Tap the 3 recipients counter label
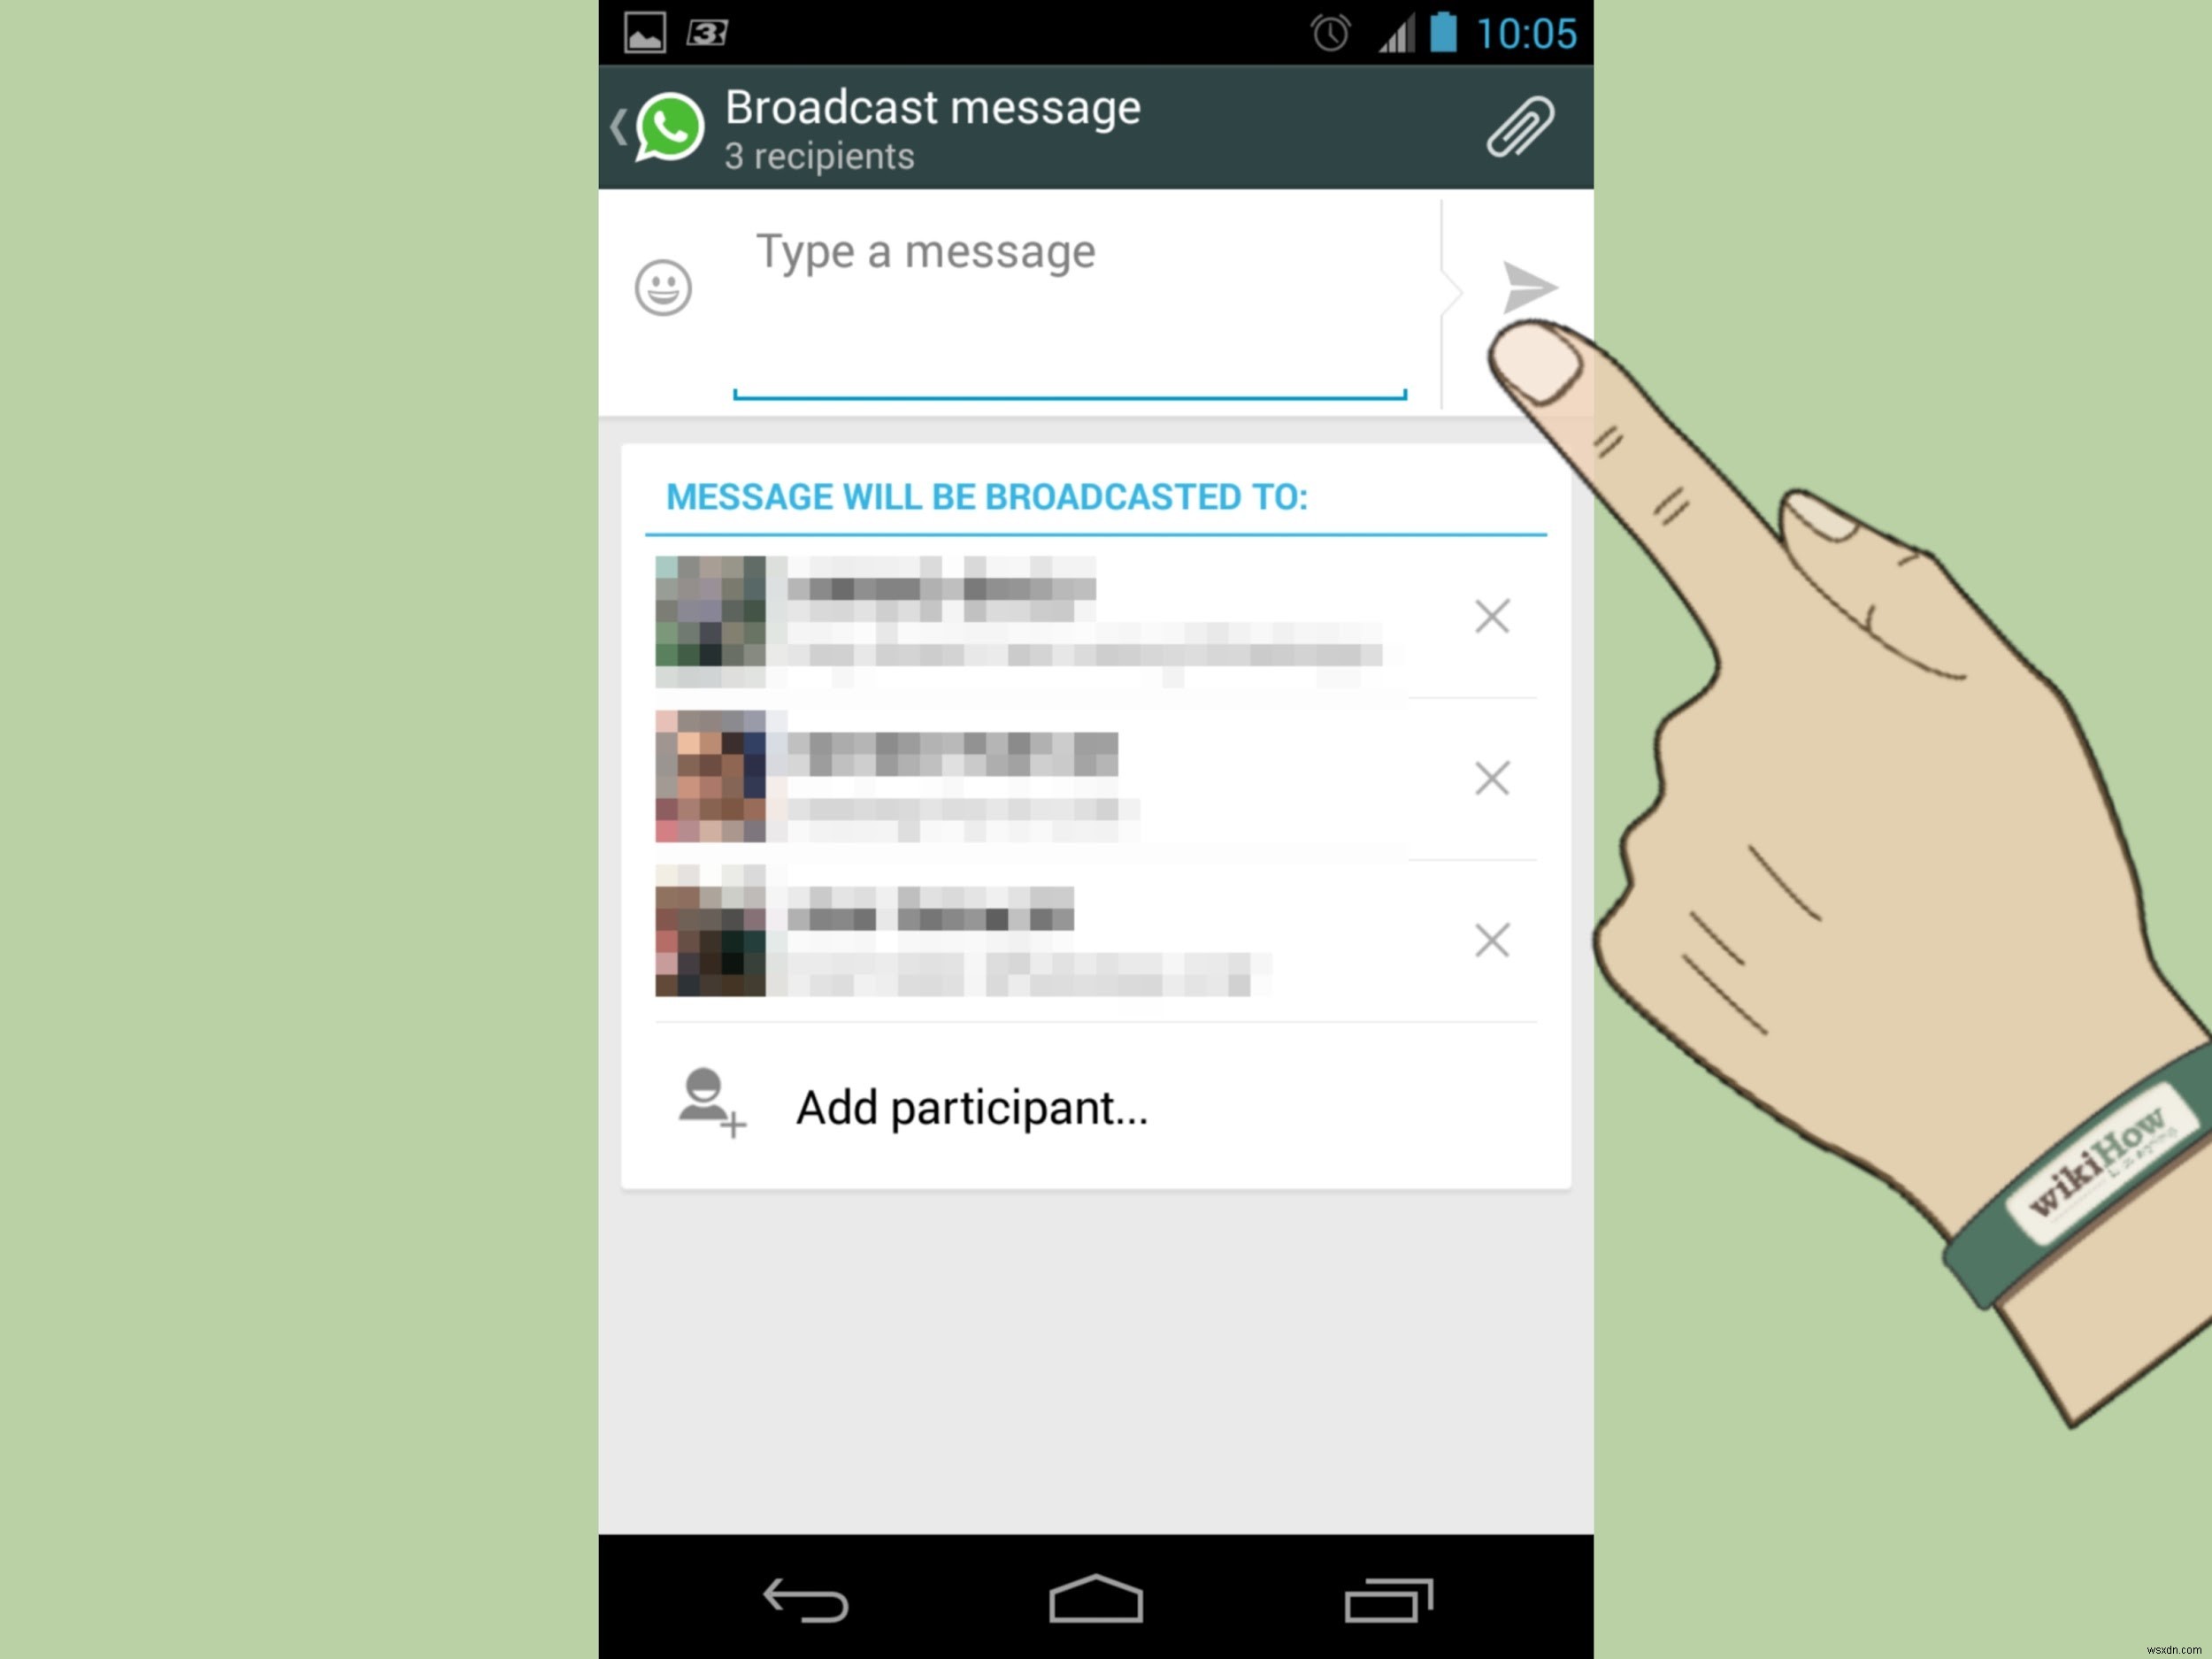2212x1659 pixels. pos(817,157)
